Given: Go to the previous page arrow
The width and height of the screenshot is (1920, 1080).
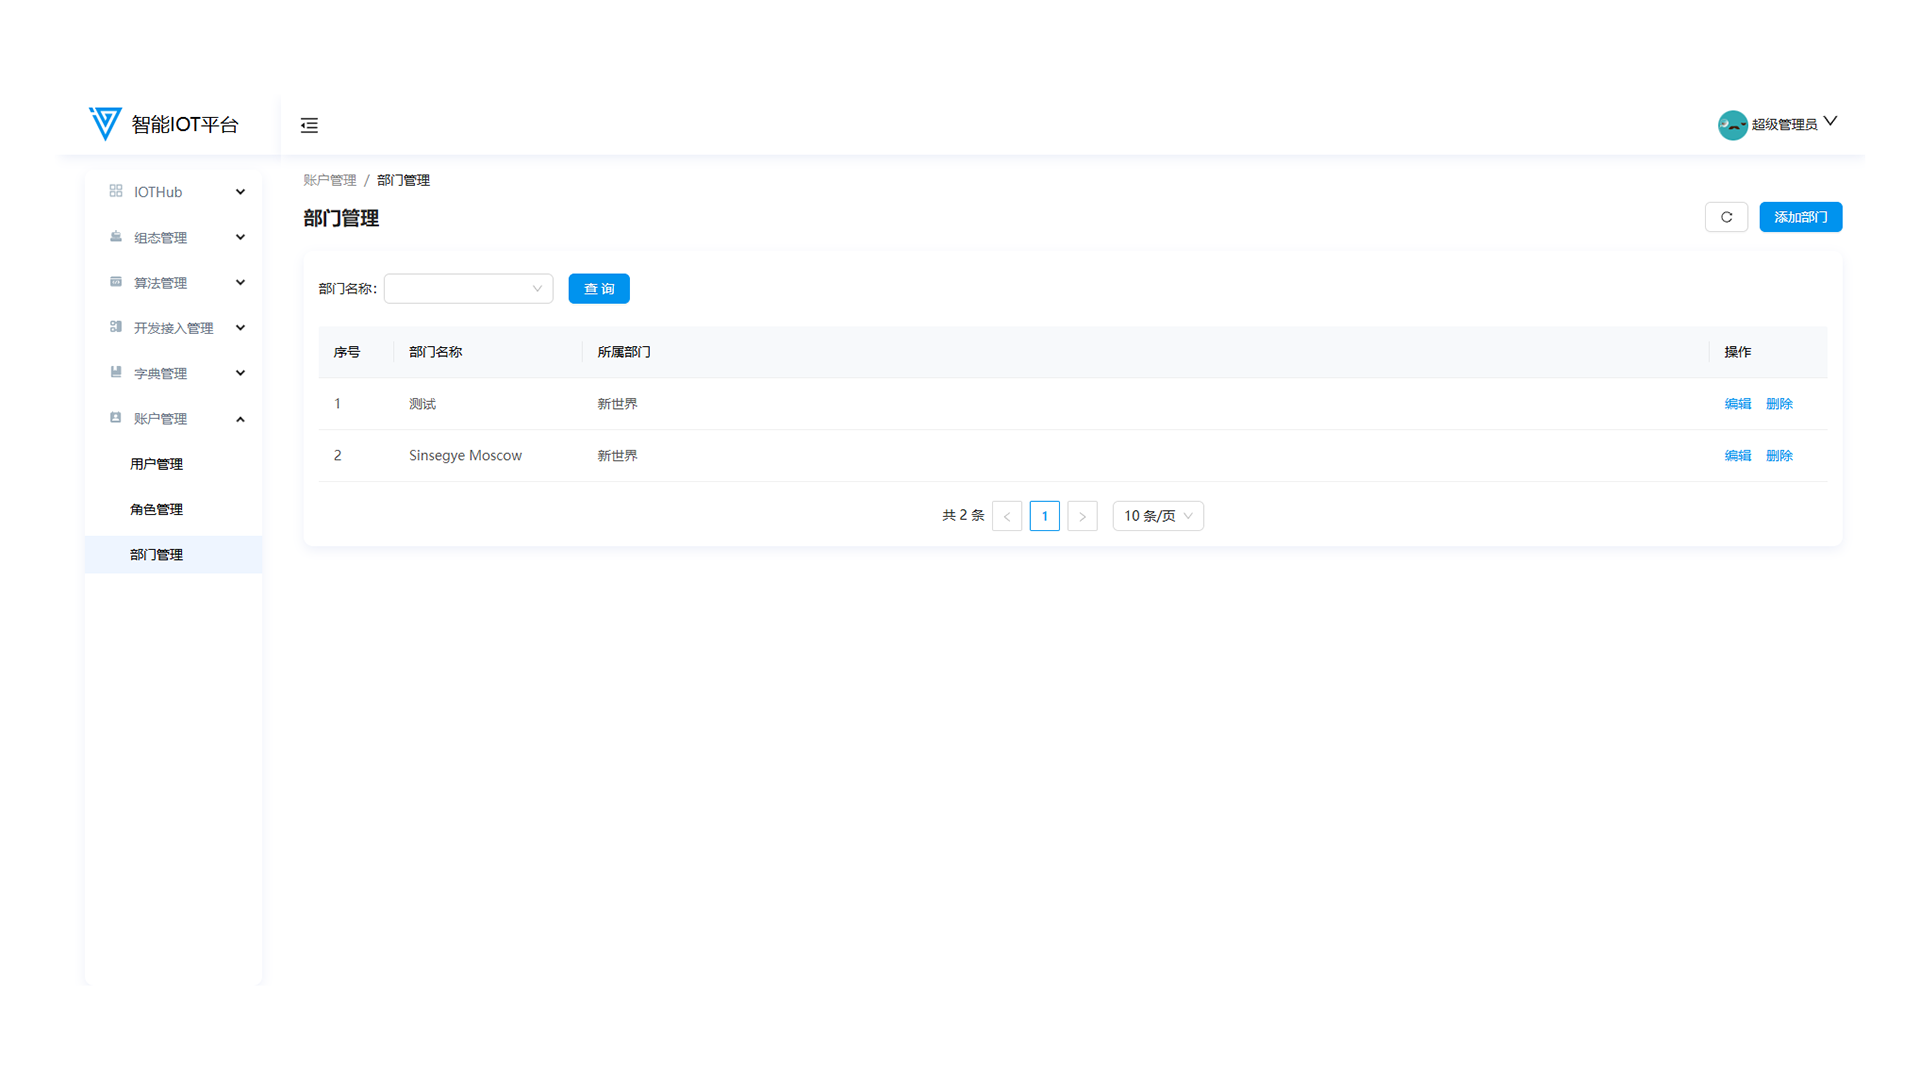Looking at the screenshot, I should (x=1007, y=516).
